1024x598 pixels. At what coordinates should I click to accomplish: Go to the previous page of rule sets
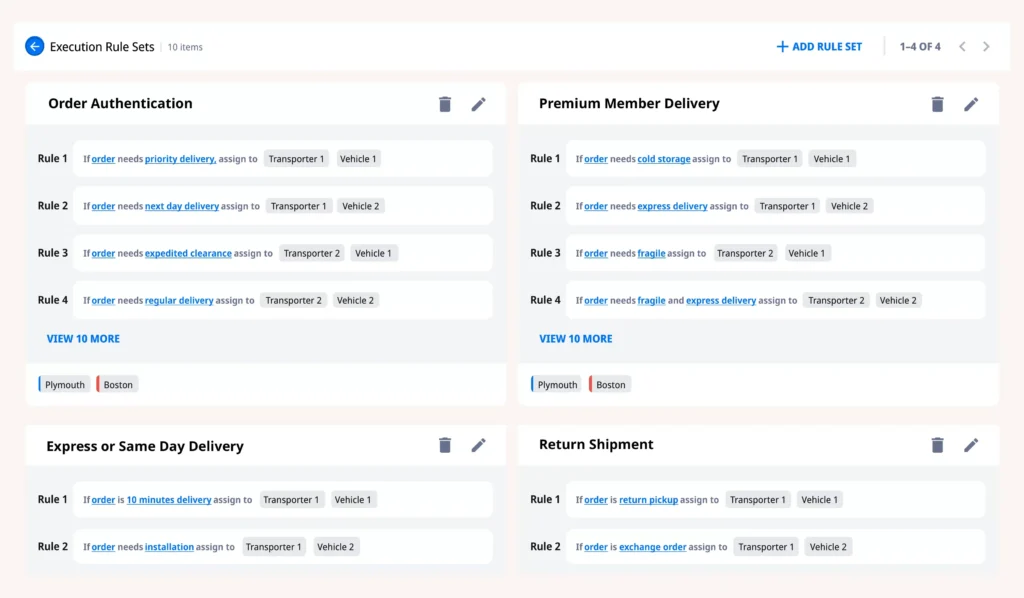click(x=962, y=46)
